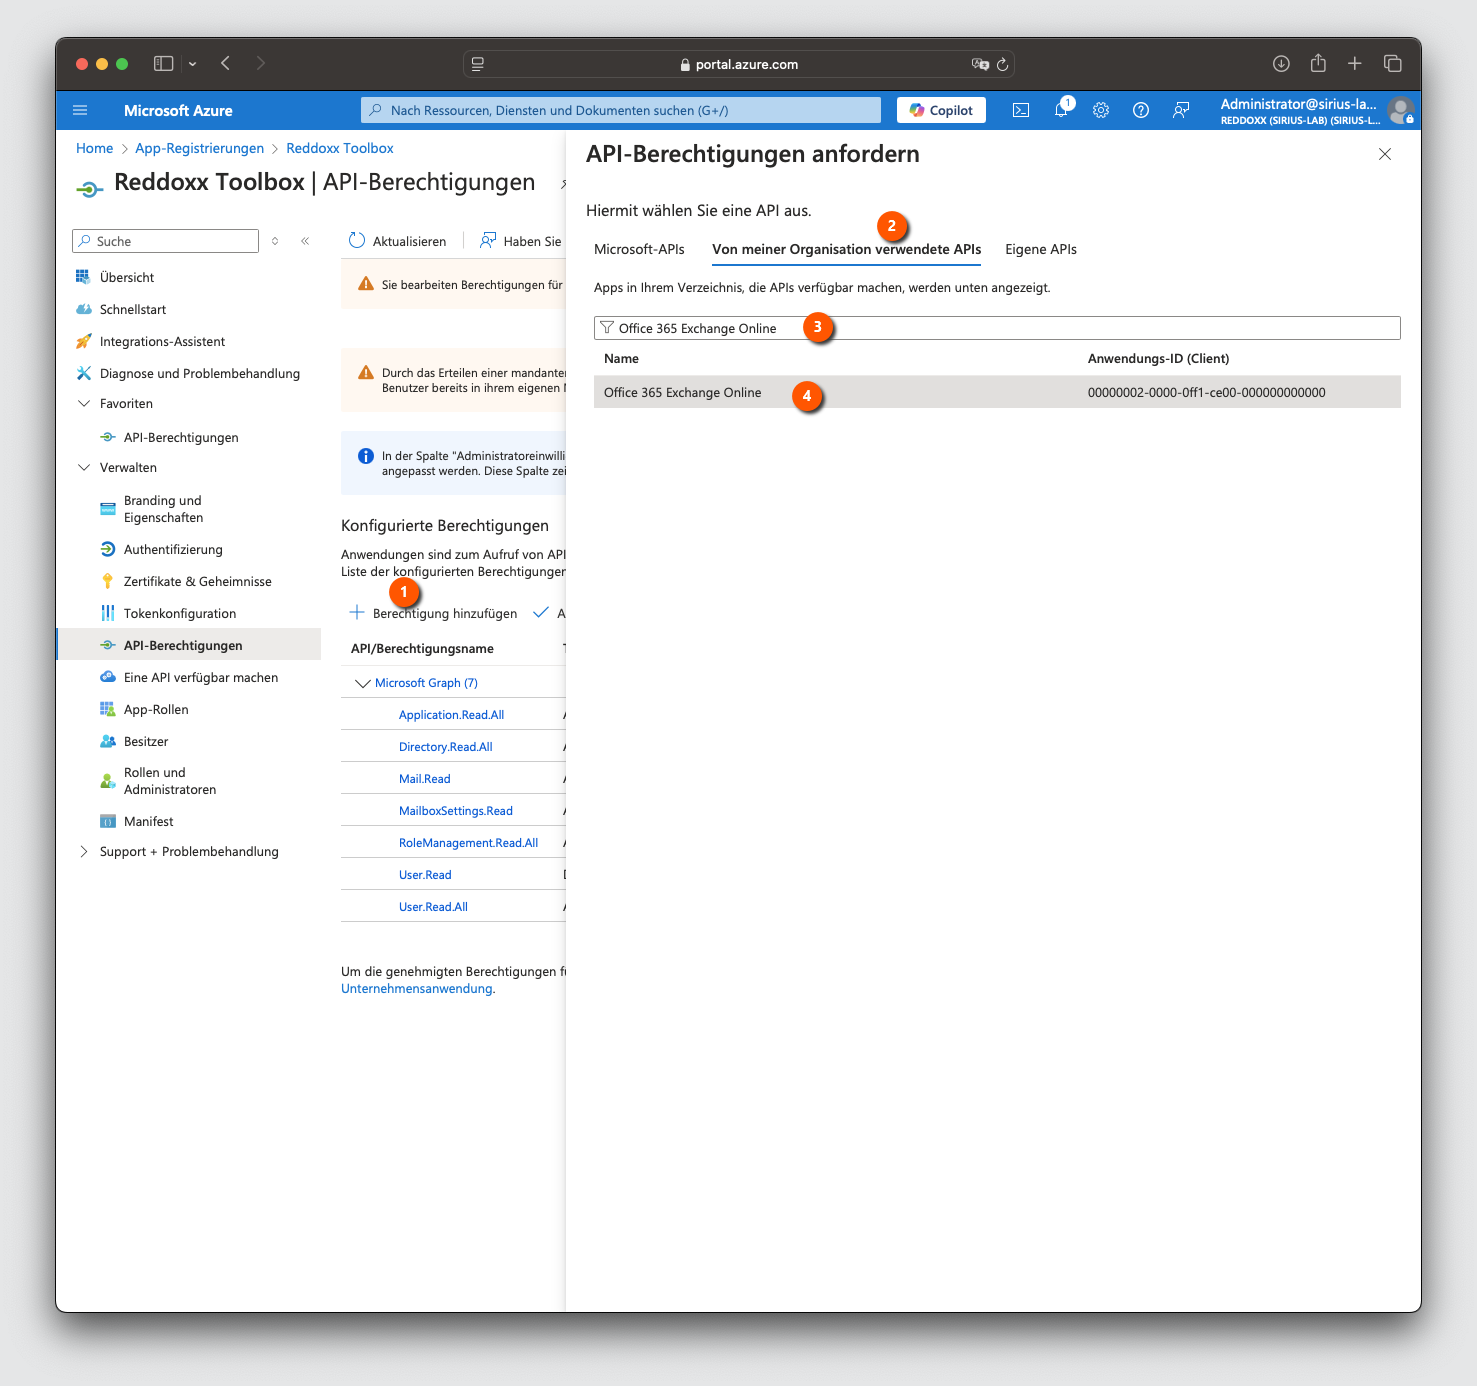Click Haben Sie feedback toolbar item
The image size is (1477, 1386).
(x=521, y=241)
